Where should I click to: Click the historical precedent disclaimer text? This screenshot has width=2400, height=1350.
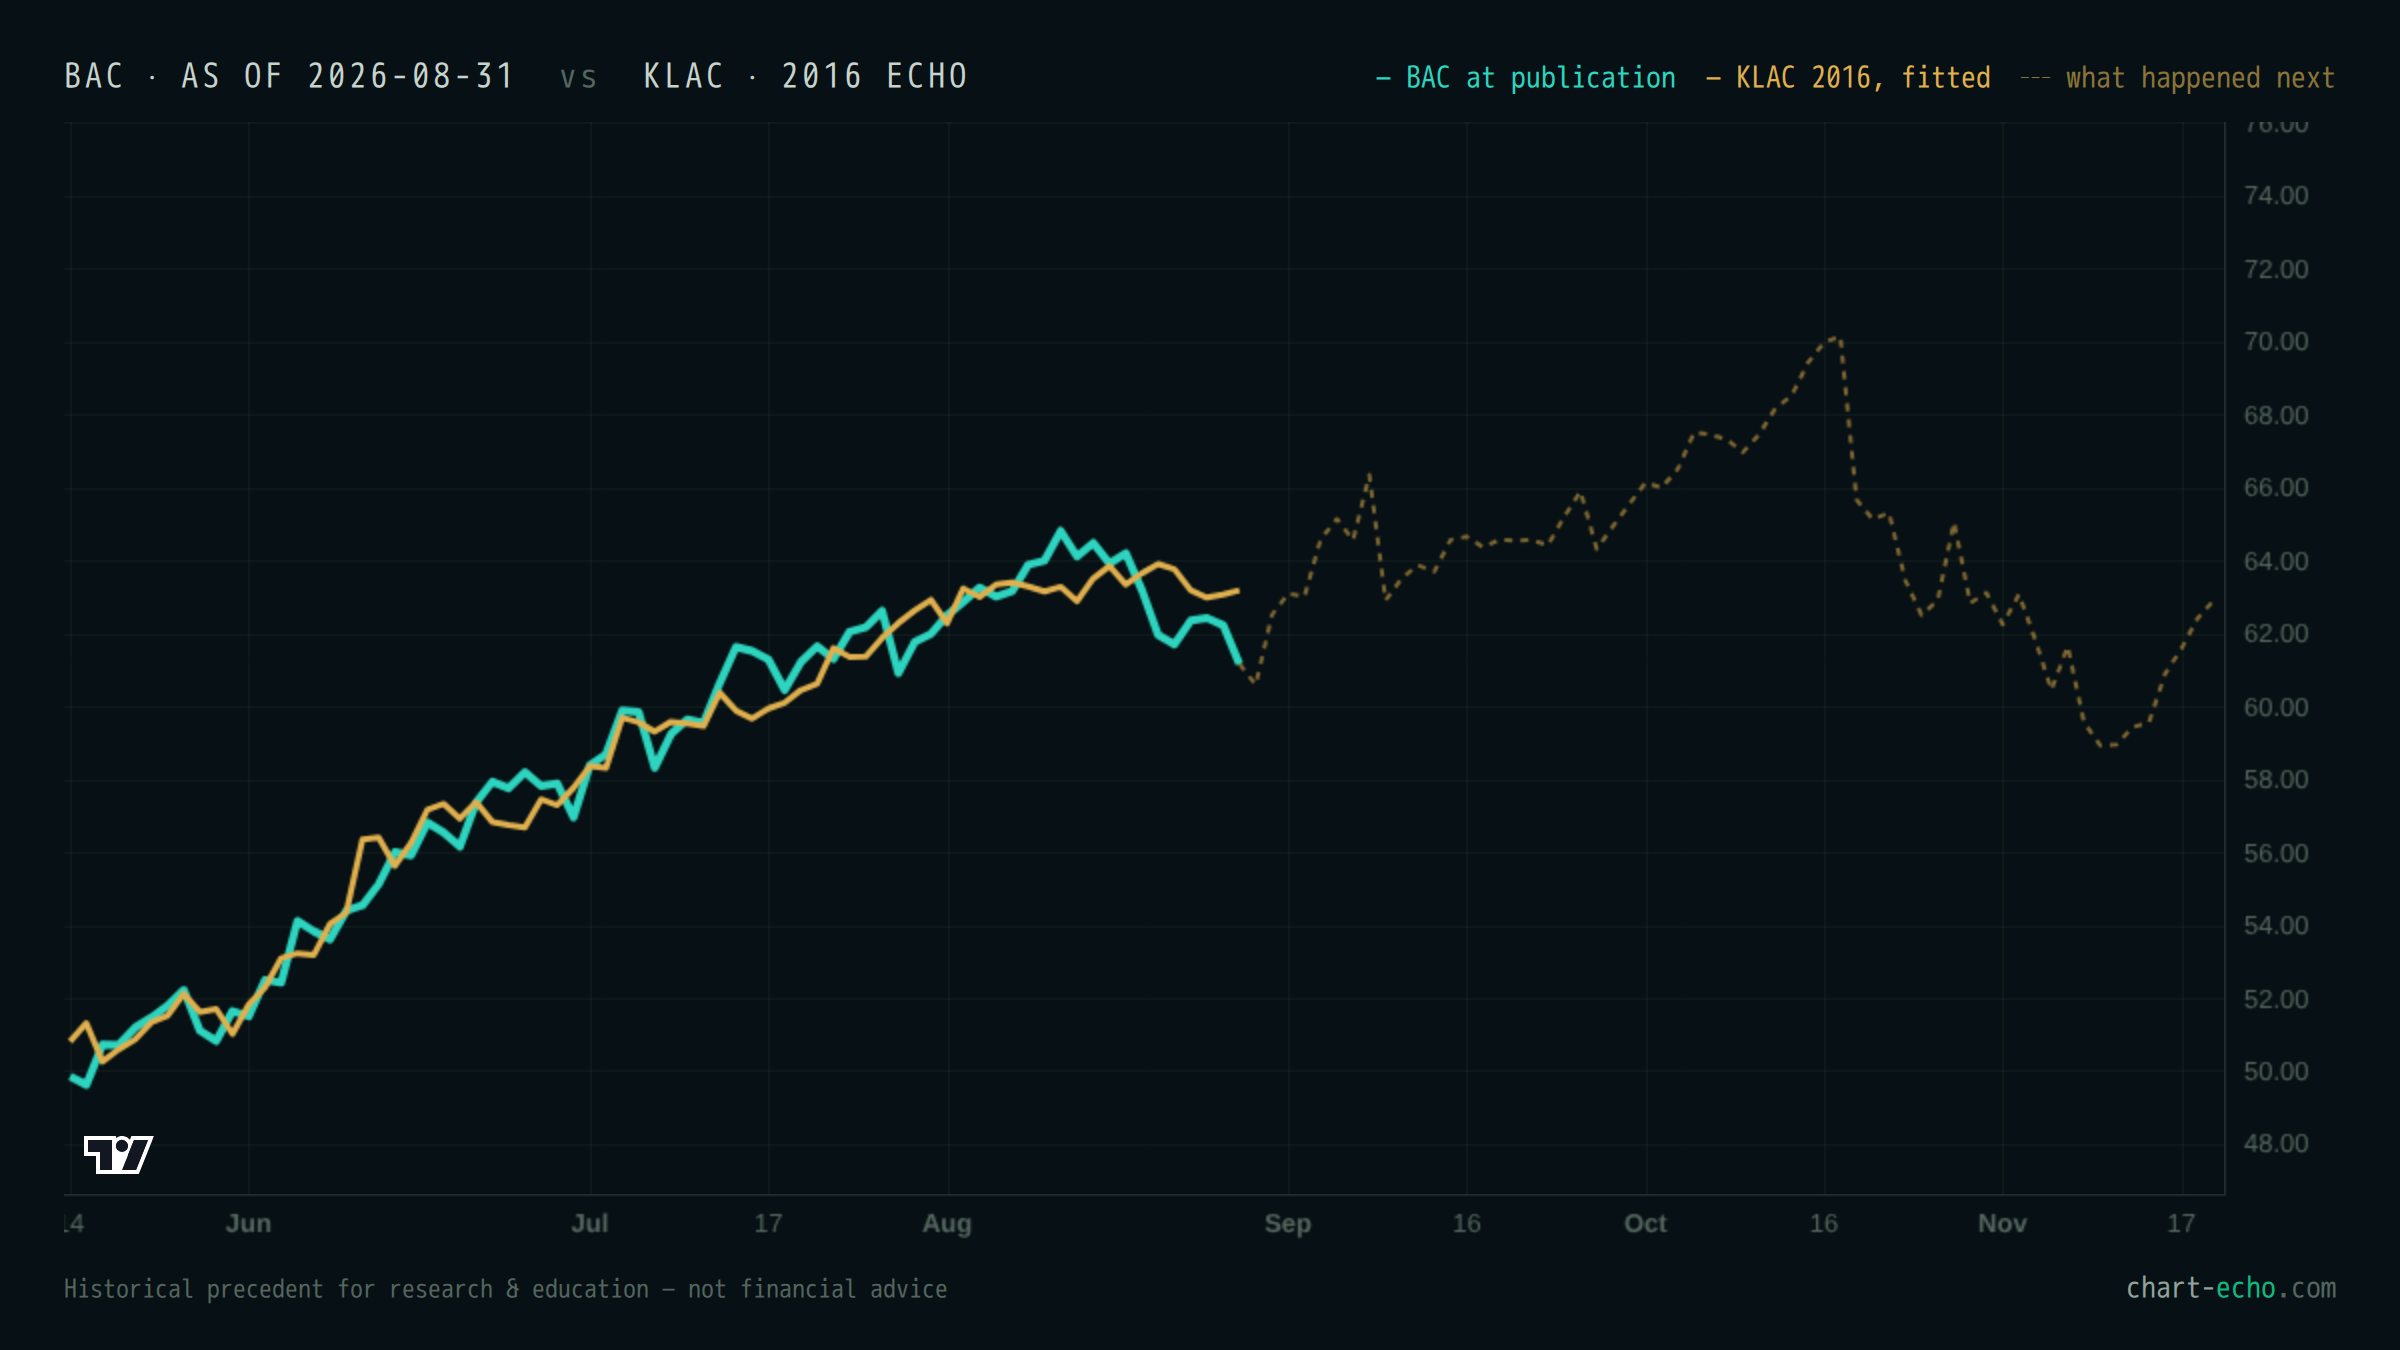[505, 1289]
